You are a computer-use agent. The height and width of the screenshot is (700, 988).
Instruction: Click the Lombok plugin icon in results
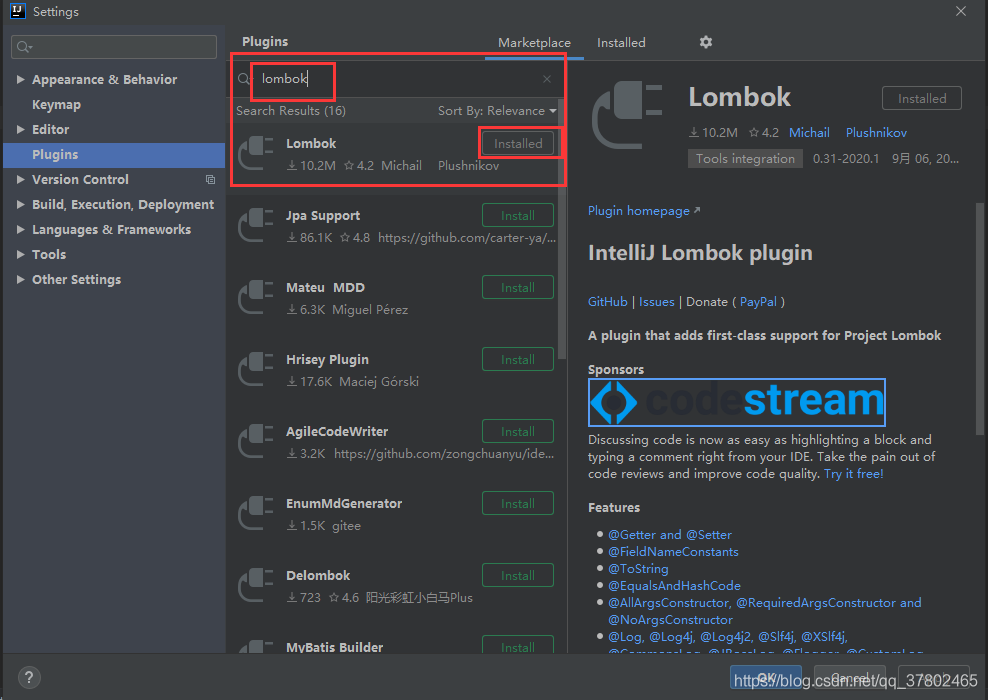(256, 154)
